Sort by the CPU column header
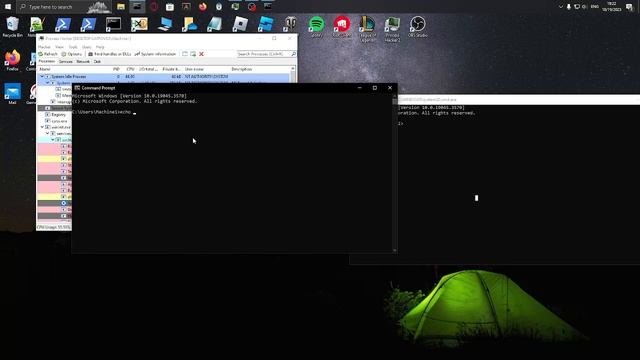The height and width of the screenshot is (360, 640). click(x=130, y=69)
